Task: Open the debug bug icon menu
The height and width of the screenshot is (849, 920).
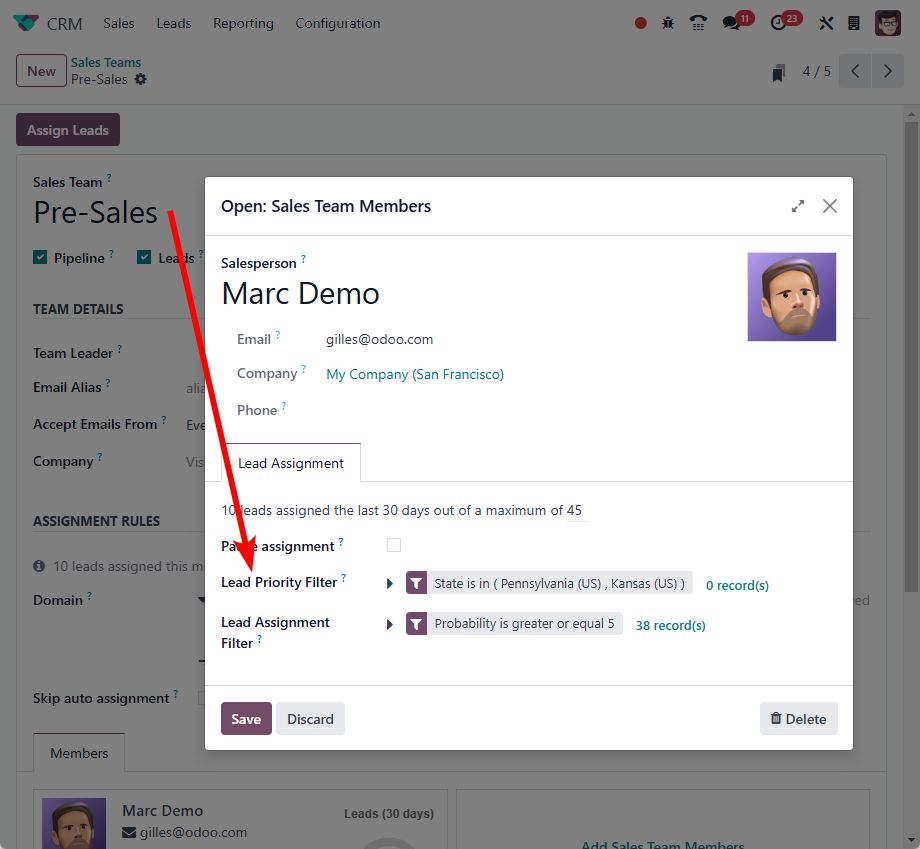Action: [668, 23]
